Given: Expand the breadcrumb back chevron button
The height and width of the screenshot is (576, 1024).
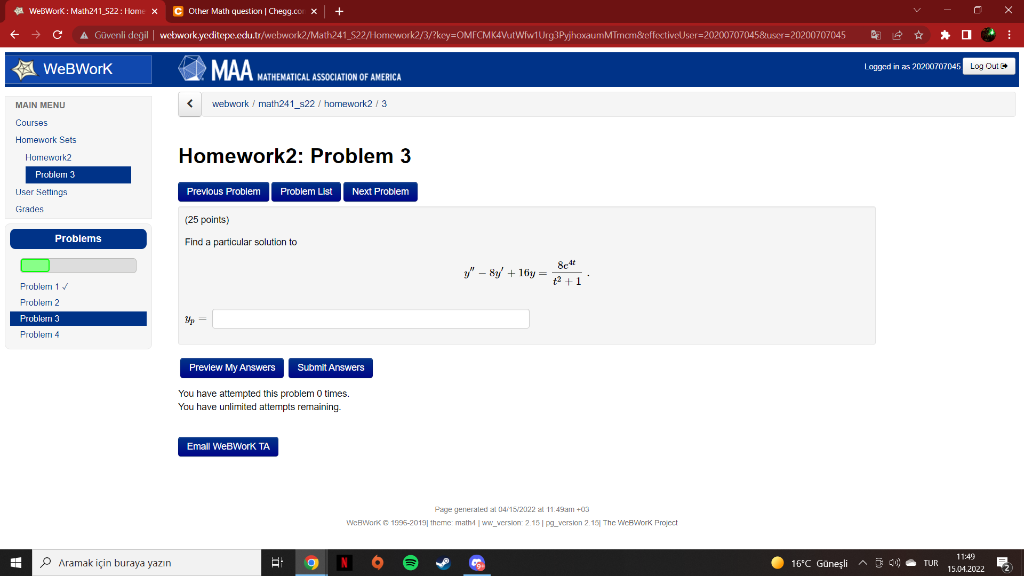Looking at the screenshot, I should pos(189,103).
